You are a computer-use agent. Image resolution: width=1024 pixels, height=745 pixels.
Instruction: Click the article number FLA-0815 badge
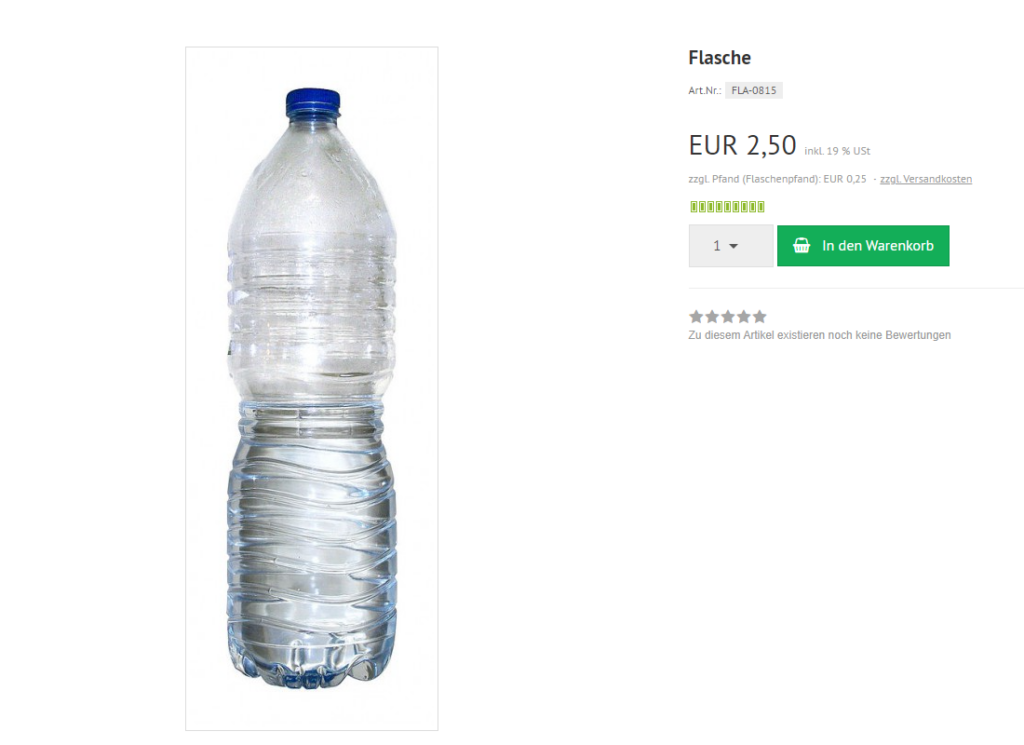(x=753, y=90)
